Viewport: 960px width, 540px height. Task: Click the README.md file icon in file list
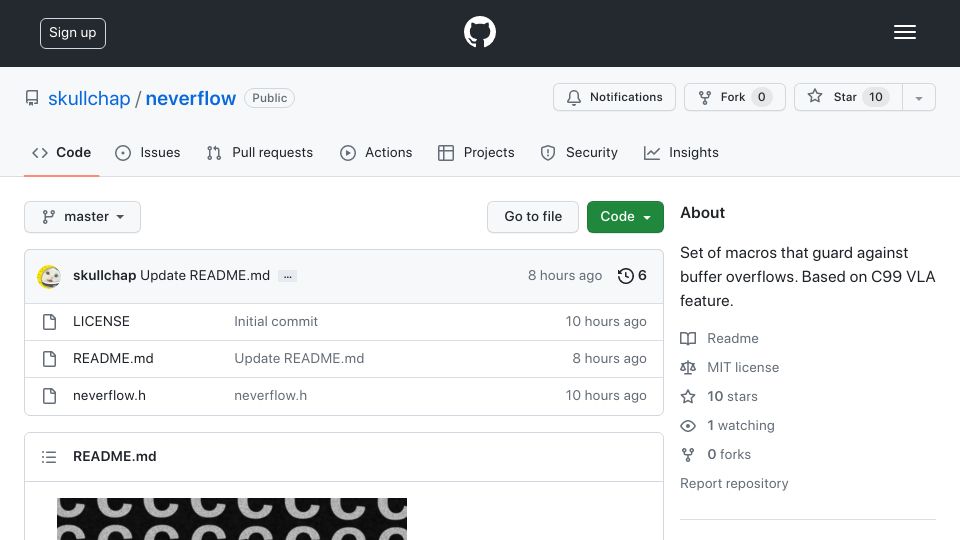(50, 359)
